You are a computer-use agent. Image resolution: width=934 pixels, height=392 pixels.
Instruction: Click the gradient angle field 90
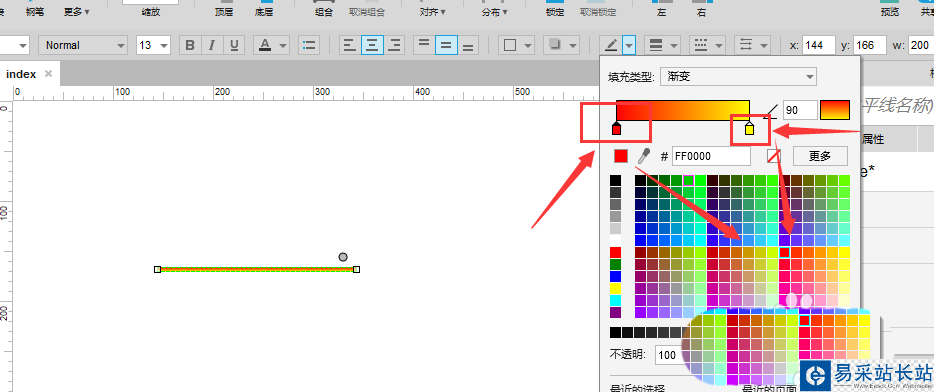coord(800,110)
